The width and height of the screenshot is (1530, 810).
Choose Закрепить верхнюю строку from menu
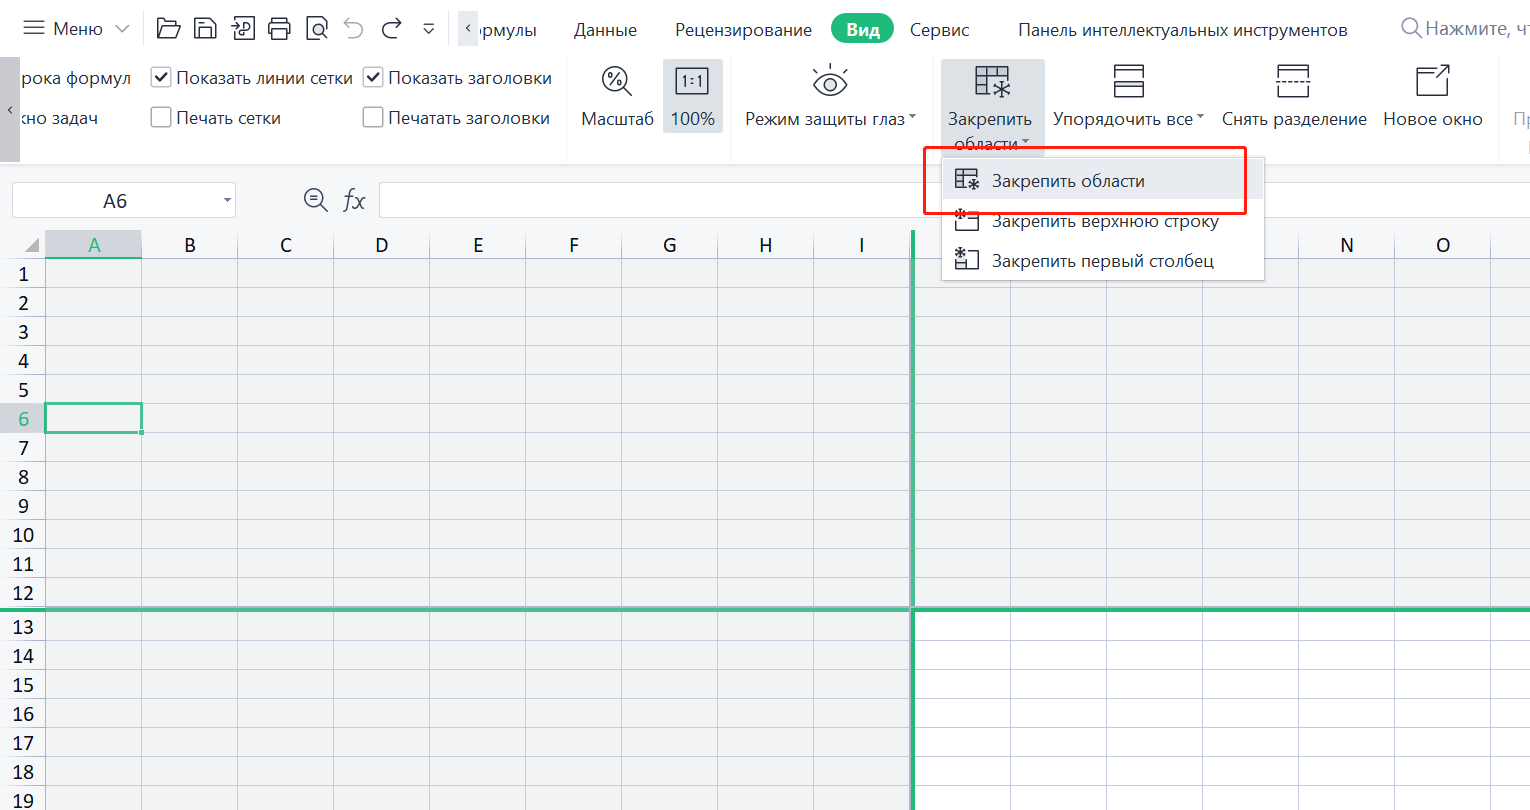[x=1104, y=222]
